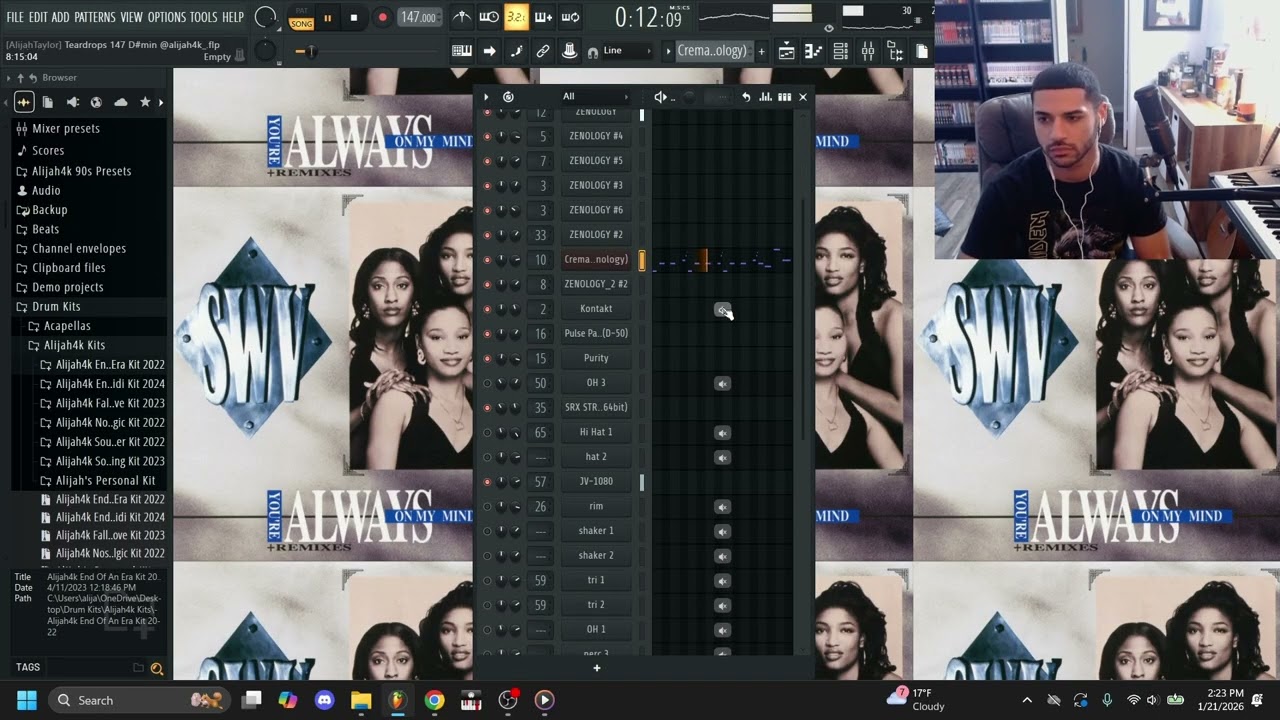Adjust the master volume slider in the toolbar
Image resolution: width=1280 pixels, height=720 pixels.
(310, 51)
